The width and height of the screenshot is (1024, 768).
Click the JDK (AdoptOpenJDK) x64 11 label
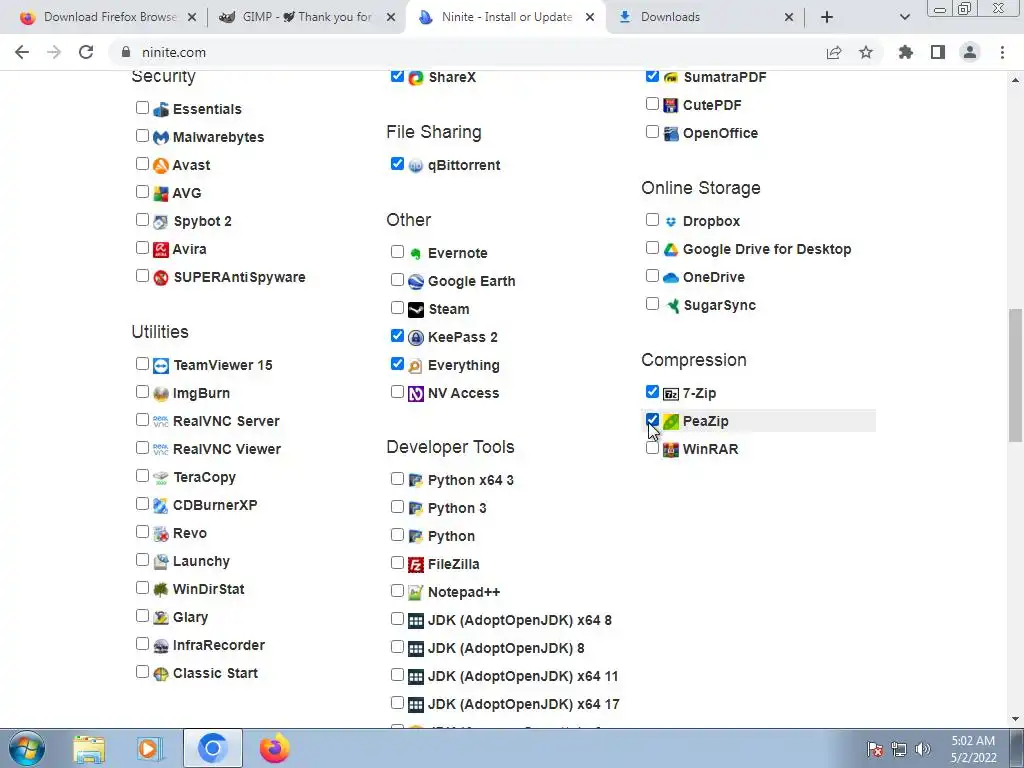point(523,677)
